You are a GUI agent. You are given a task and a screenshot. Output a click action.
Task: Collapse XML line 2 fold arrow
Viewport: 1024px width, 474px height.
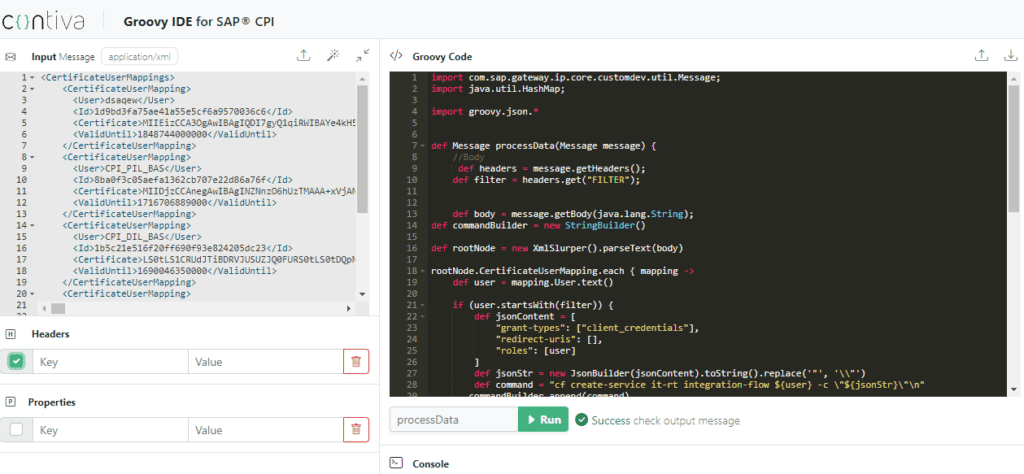(33, 89)
